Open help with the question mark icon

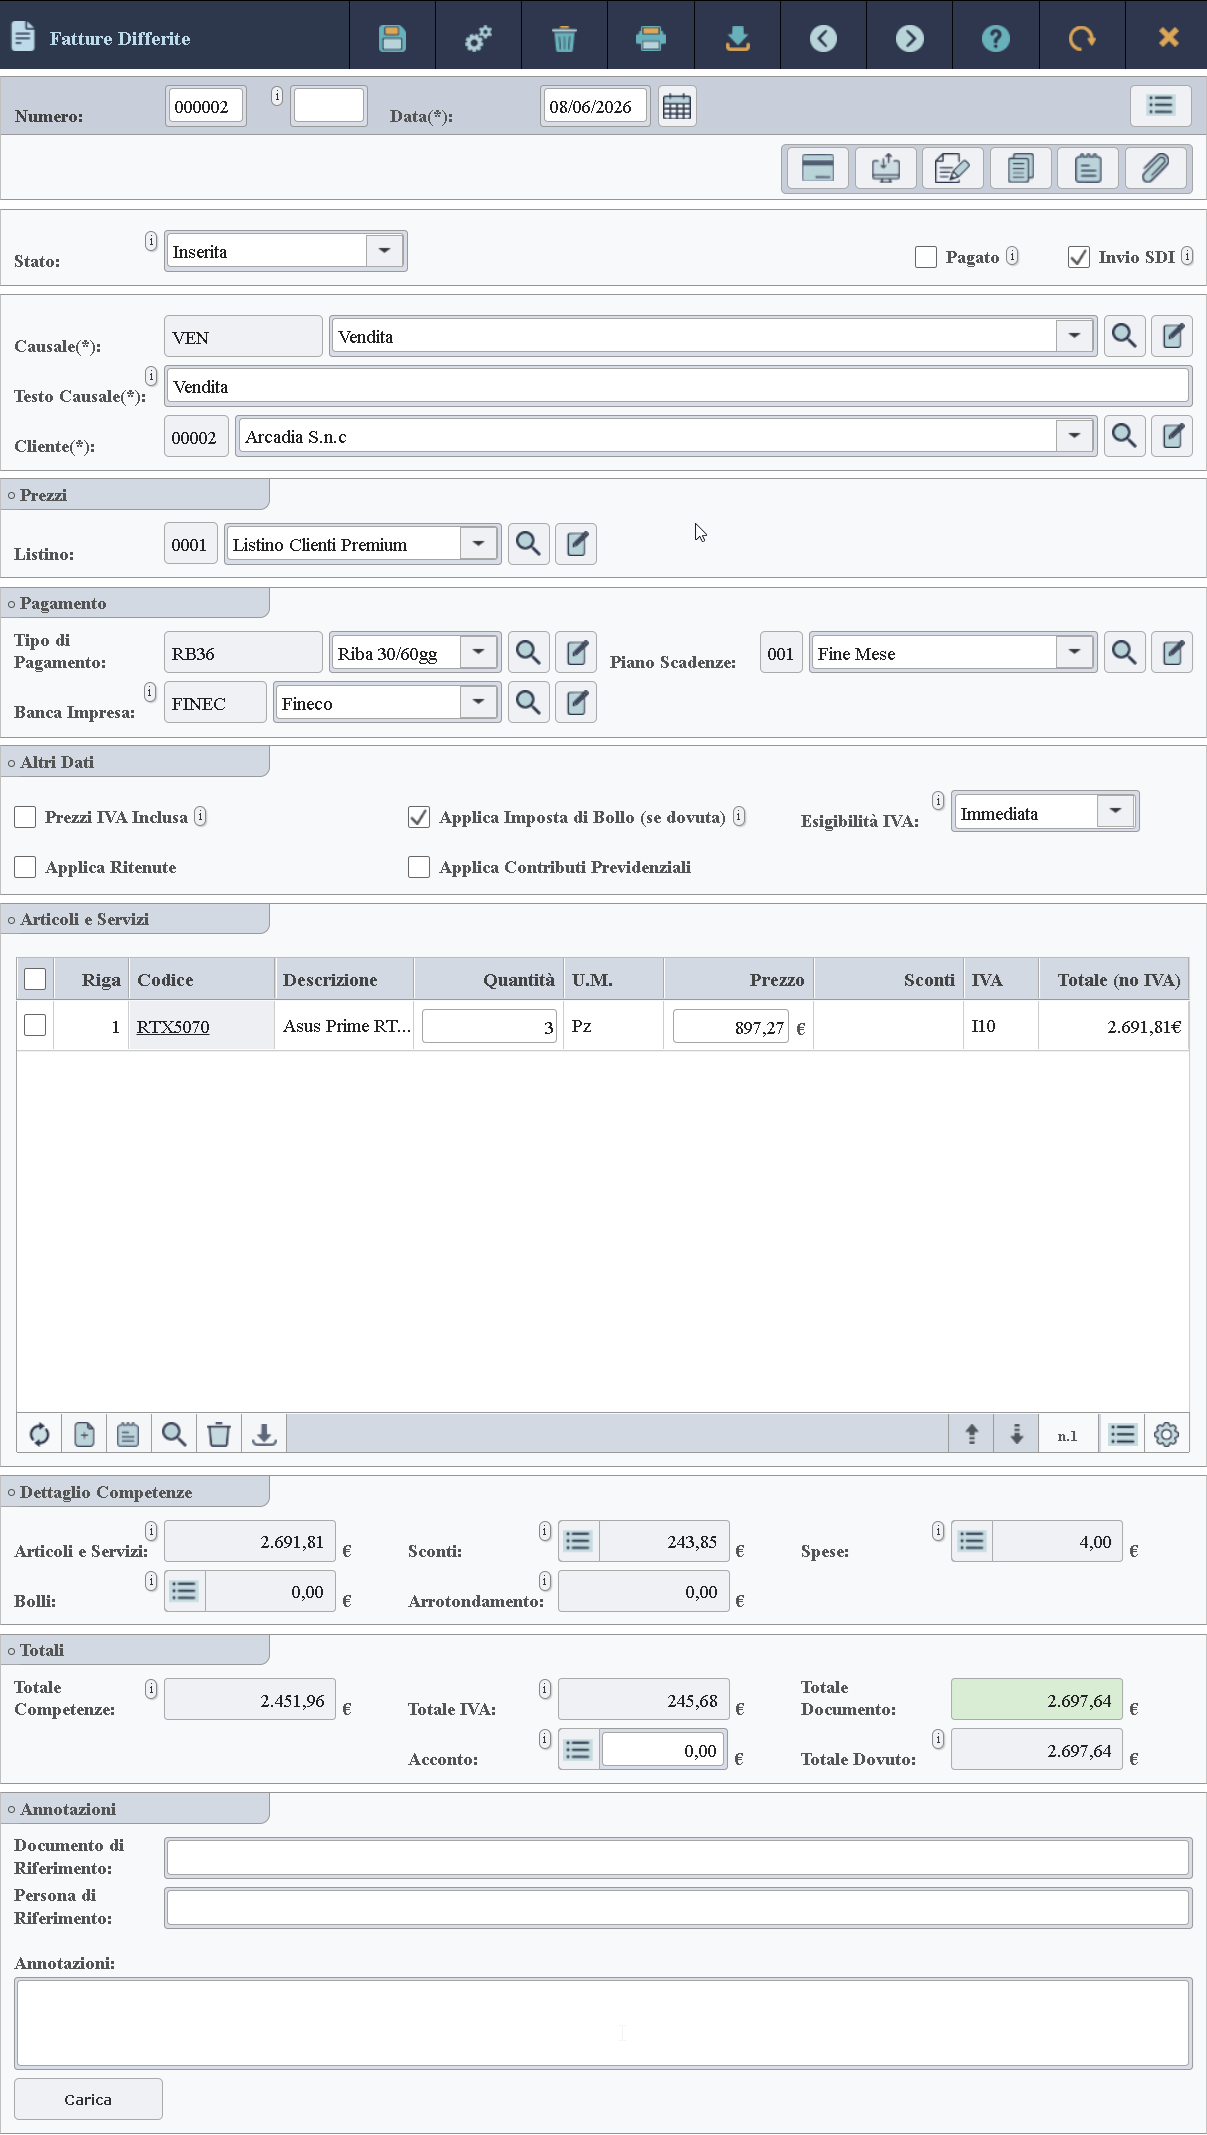coord(995,38)
